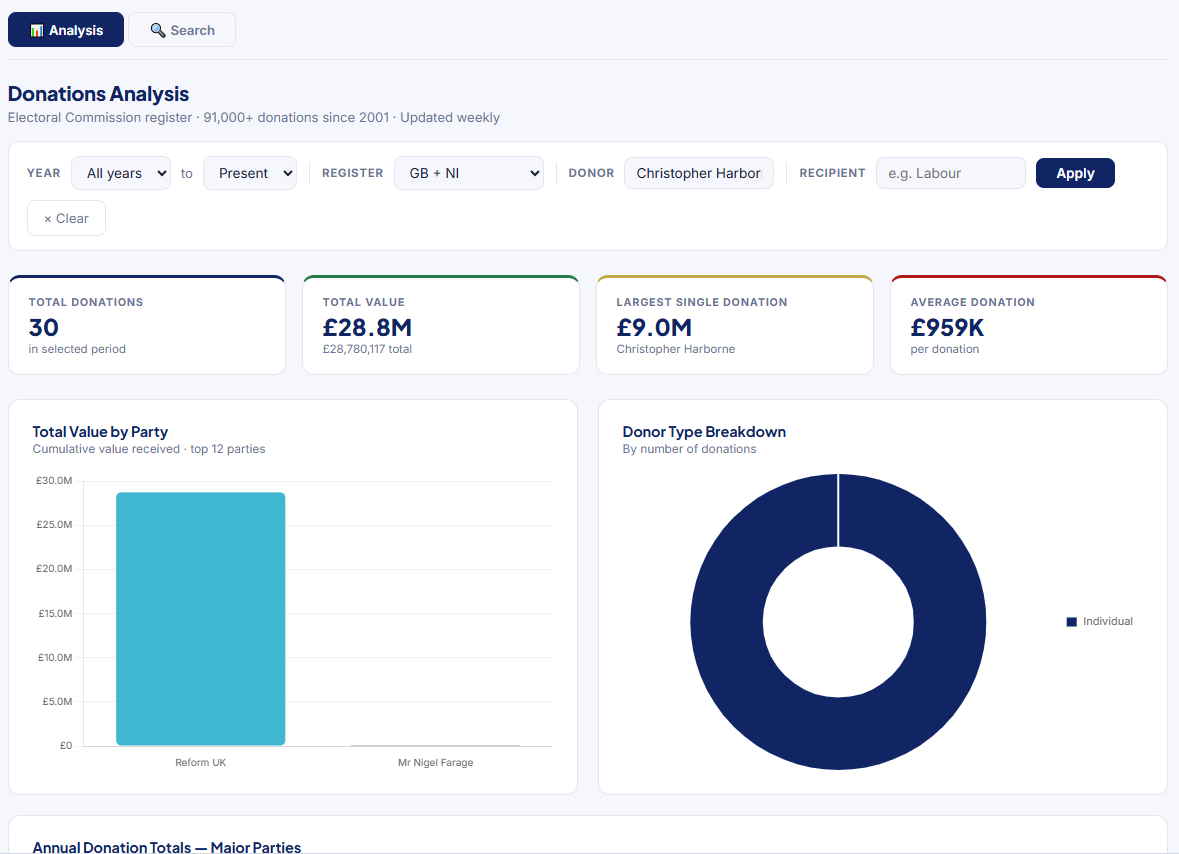Click the Donor field containing Christopher Harborne
This screenshot has width=1179, height=854.
coord(699,173)
